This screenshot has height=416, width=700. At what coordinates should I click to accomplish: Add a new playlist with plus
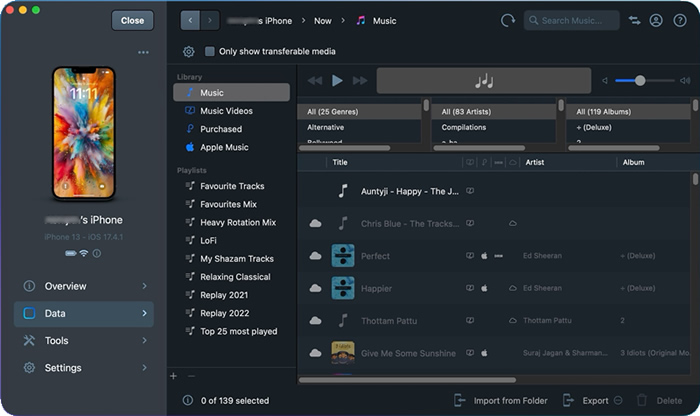pos(174,376)
